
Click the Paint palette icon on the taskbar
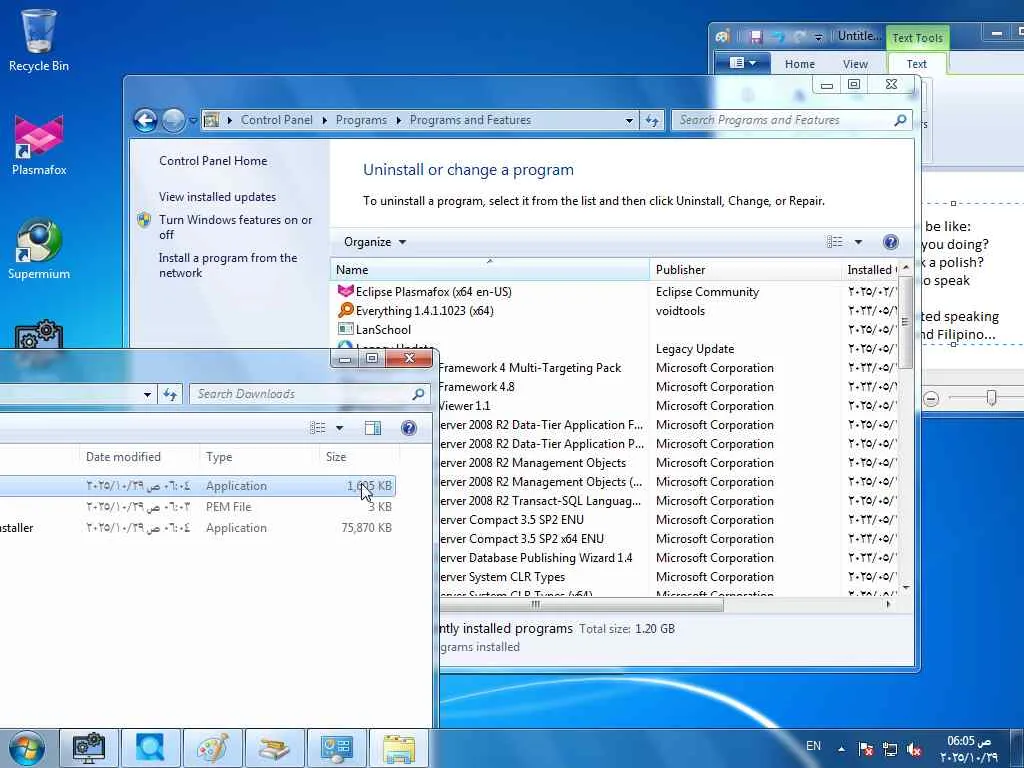(212, 748)
